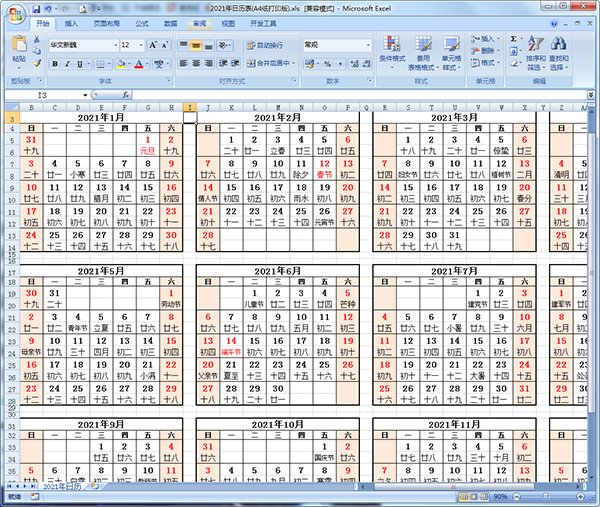Click the Increase Font Size icon

tap(153, 45)
